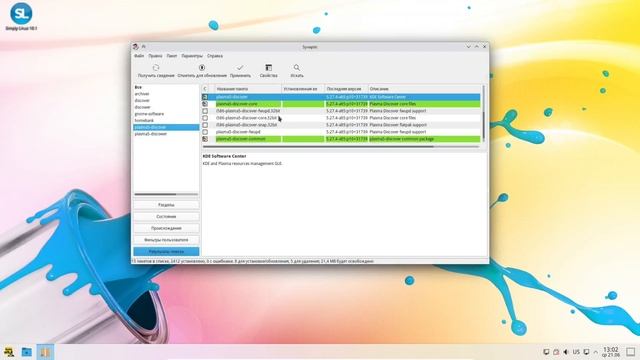640x360 pixels.
Task: Mark the i586-plasma5-discover-fwupd.32bit row checkbox
Action: pyautogui.click(x=205, y=111)
